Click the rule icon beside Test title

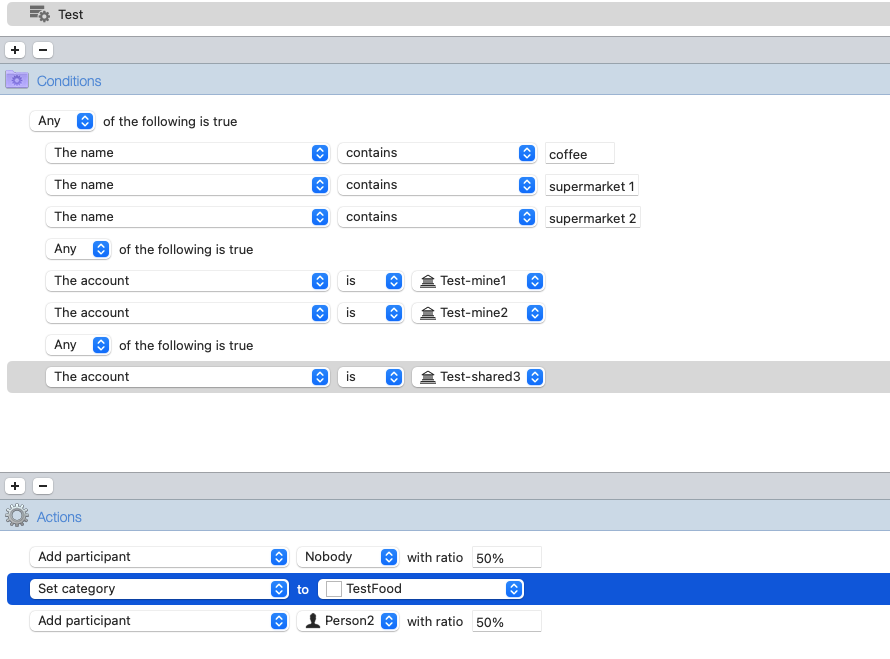[39, 14]
